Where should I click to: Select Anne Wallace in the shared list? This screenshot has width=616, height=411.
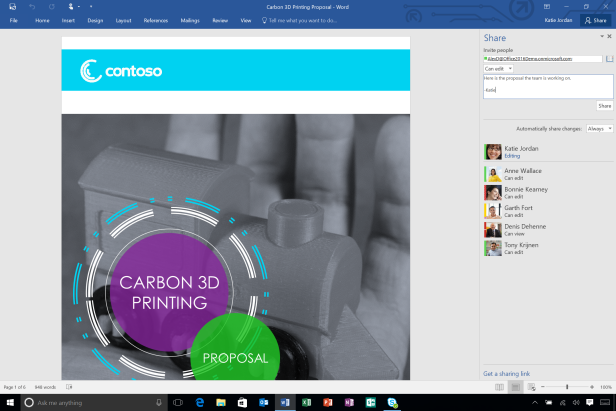548,174
